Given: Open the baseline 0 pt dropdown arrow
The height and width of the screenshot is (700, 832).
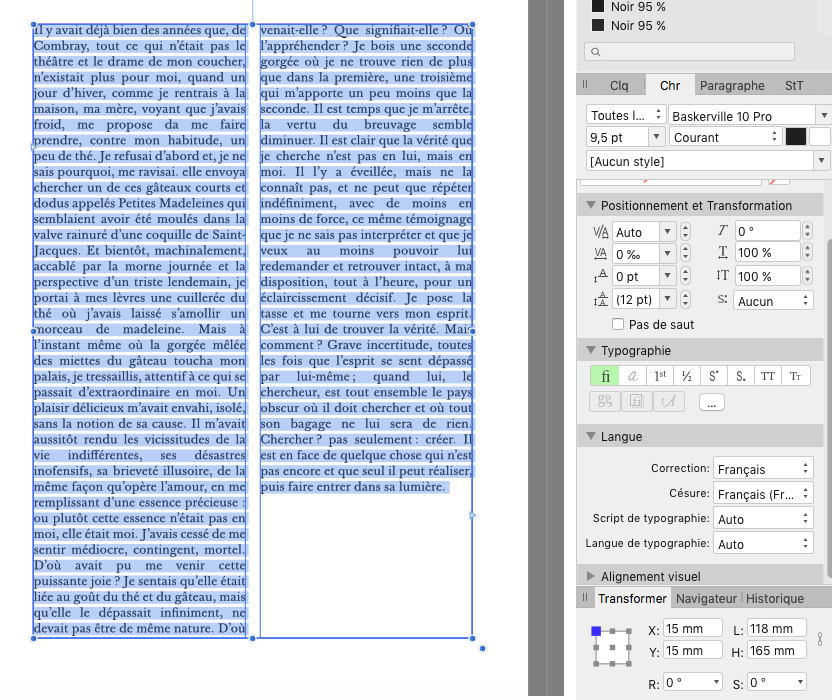Looking at the screenshot, I should click(668, 275).
